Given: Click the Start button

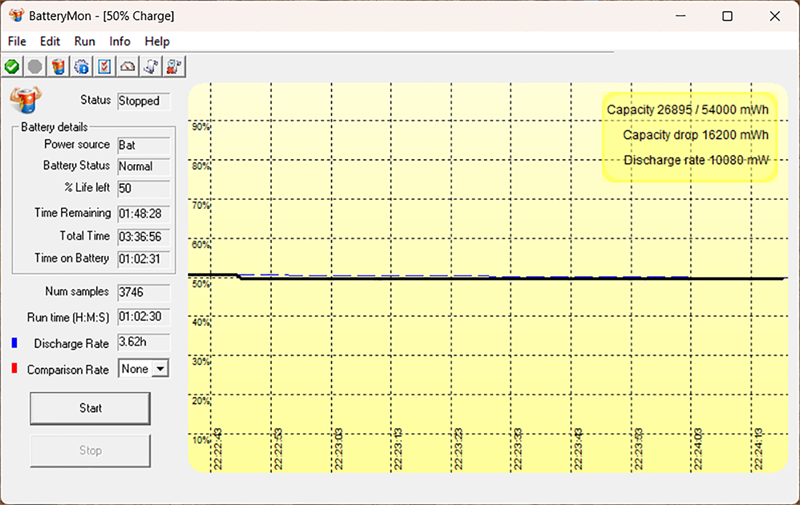Looking at the screenshot, I should point(90,408).
